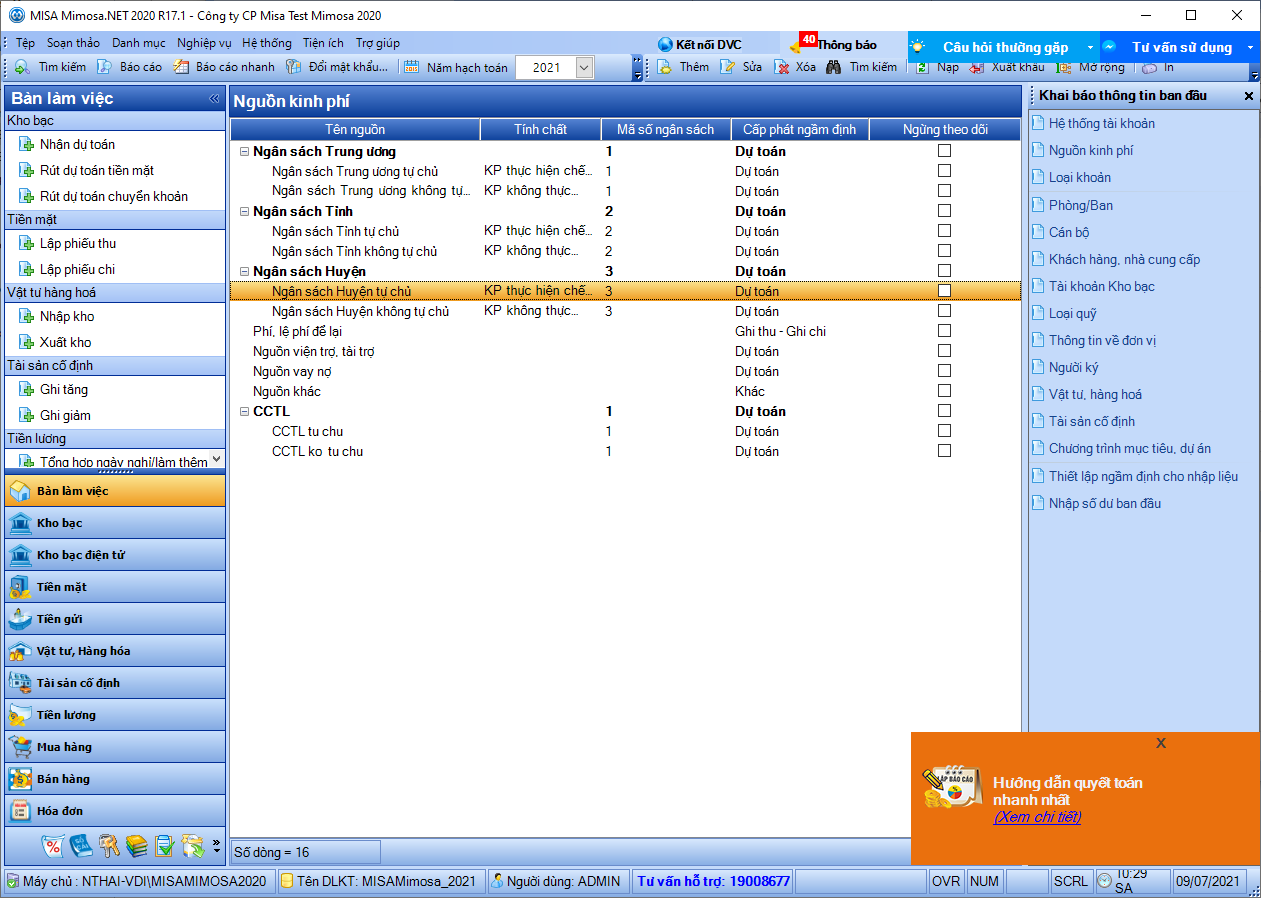Viewport: 1261px width, 898px height.
Task: Click the Tìm kiếm search icon in left toolbar
Action: click(22, 68)
